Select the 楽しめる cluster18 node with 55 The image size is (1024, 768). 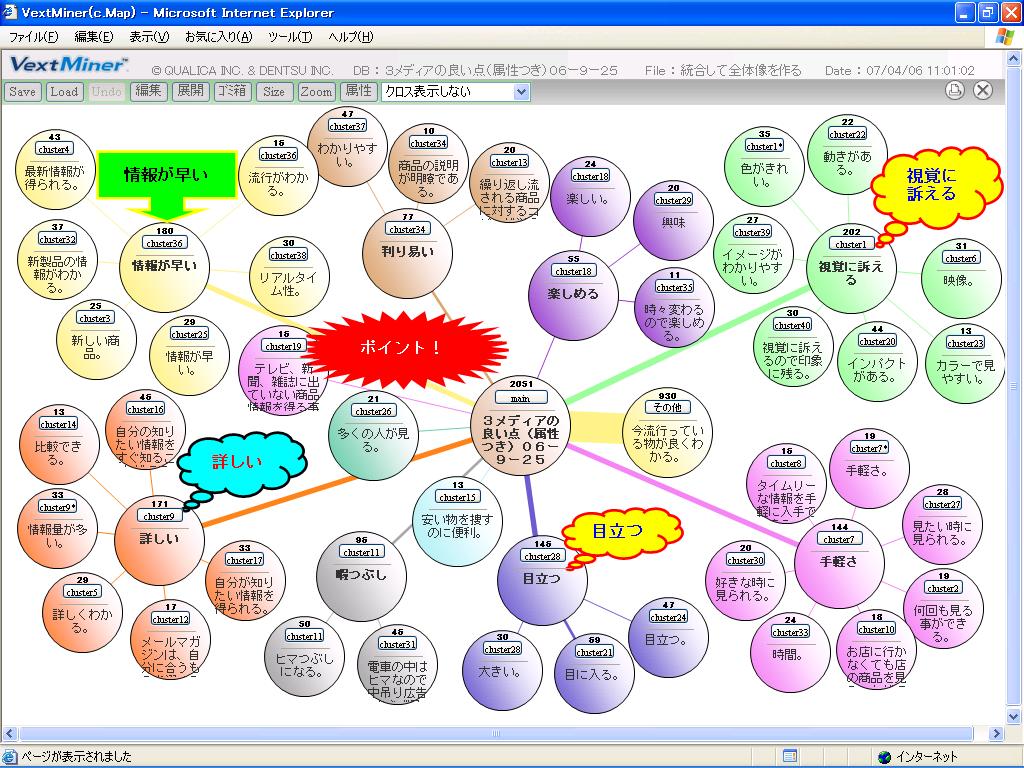pyautogui.click(x=573, y=296)
